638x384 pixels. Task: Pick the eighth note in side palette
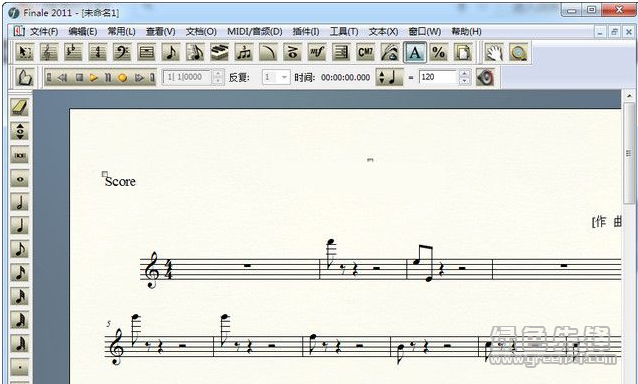[x=20, y=250]
